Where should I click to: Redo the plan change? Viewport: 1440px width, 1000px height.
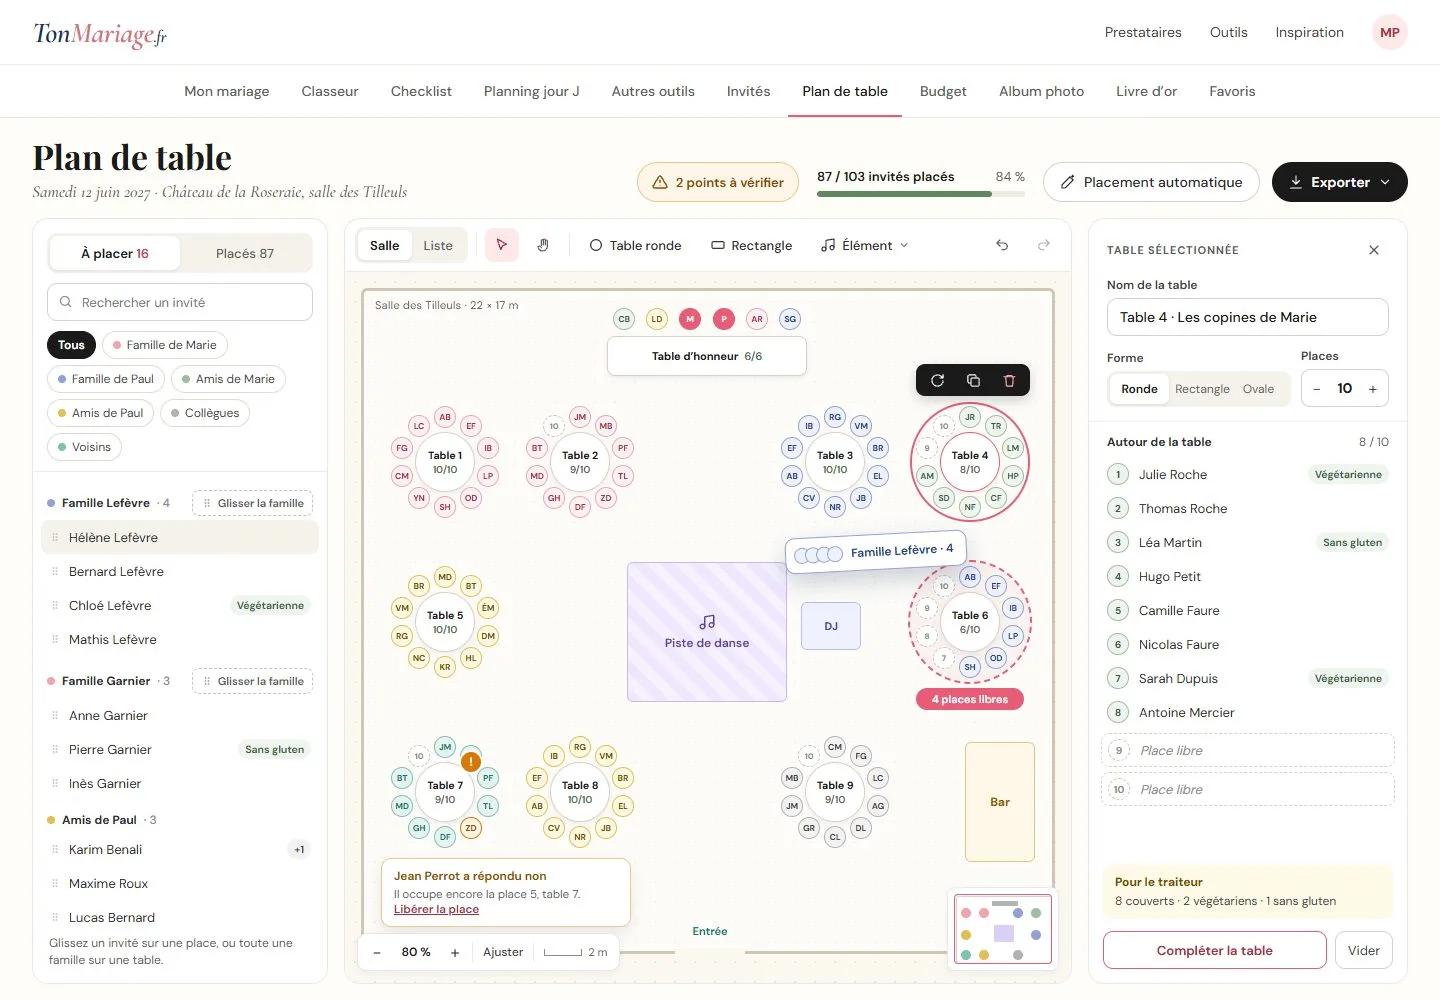[1044, 245]
